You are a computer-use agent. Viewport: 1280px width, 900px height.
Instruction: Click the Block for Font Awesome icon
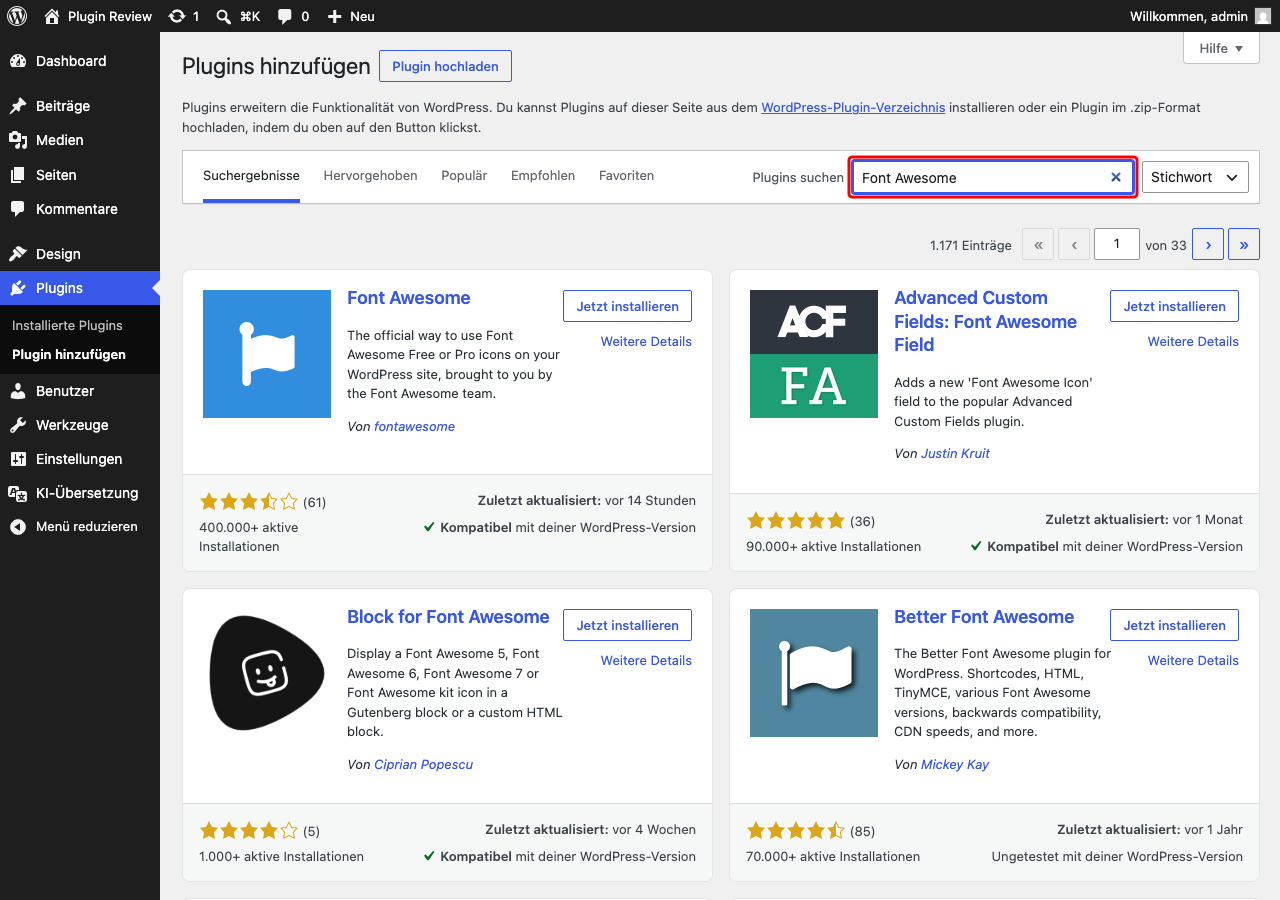tap(267, 673)
